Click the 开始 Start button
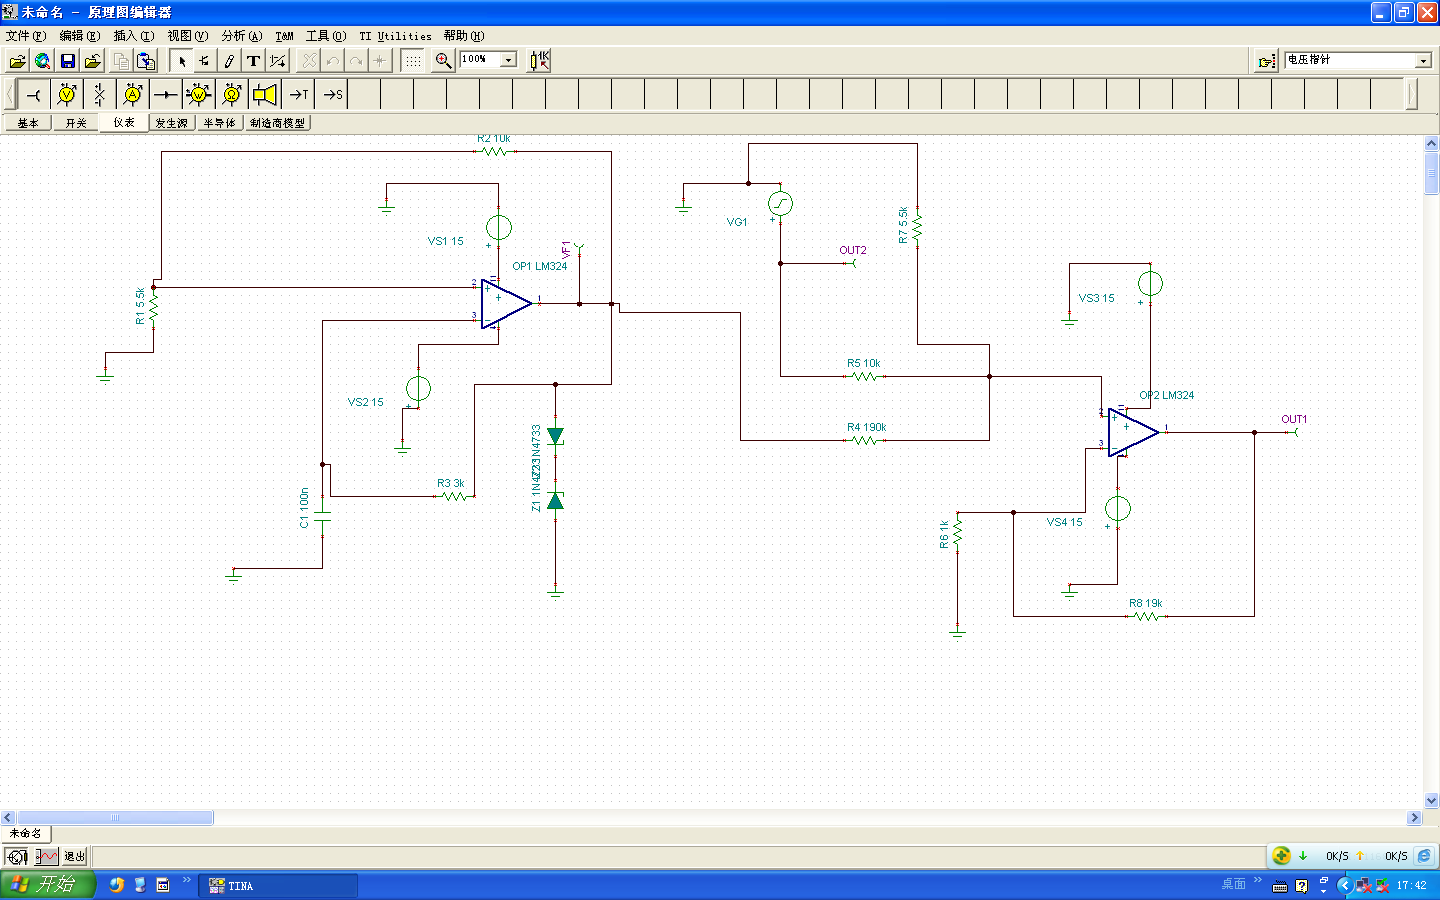1440x900 pixels. 46,885
